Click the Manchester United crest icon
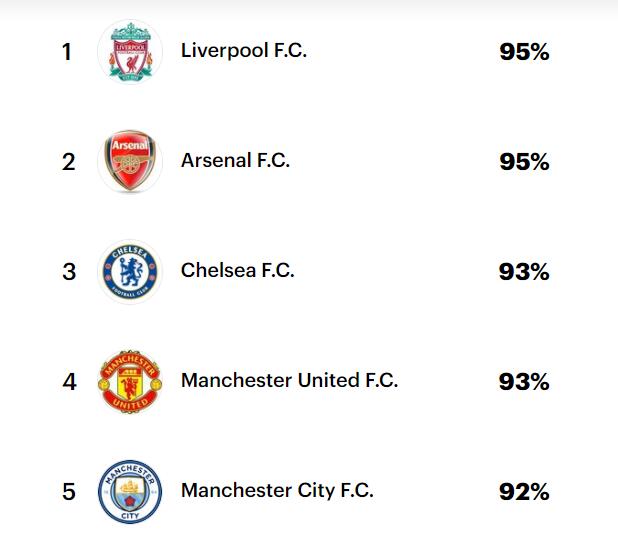The height and width of the screenshot is (534, 618). coord(130,381)
